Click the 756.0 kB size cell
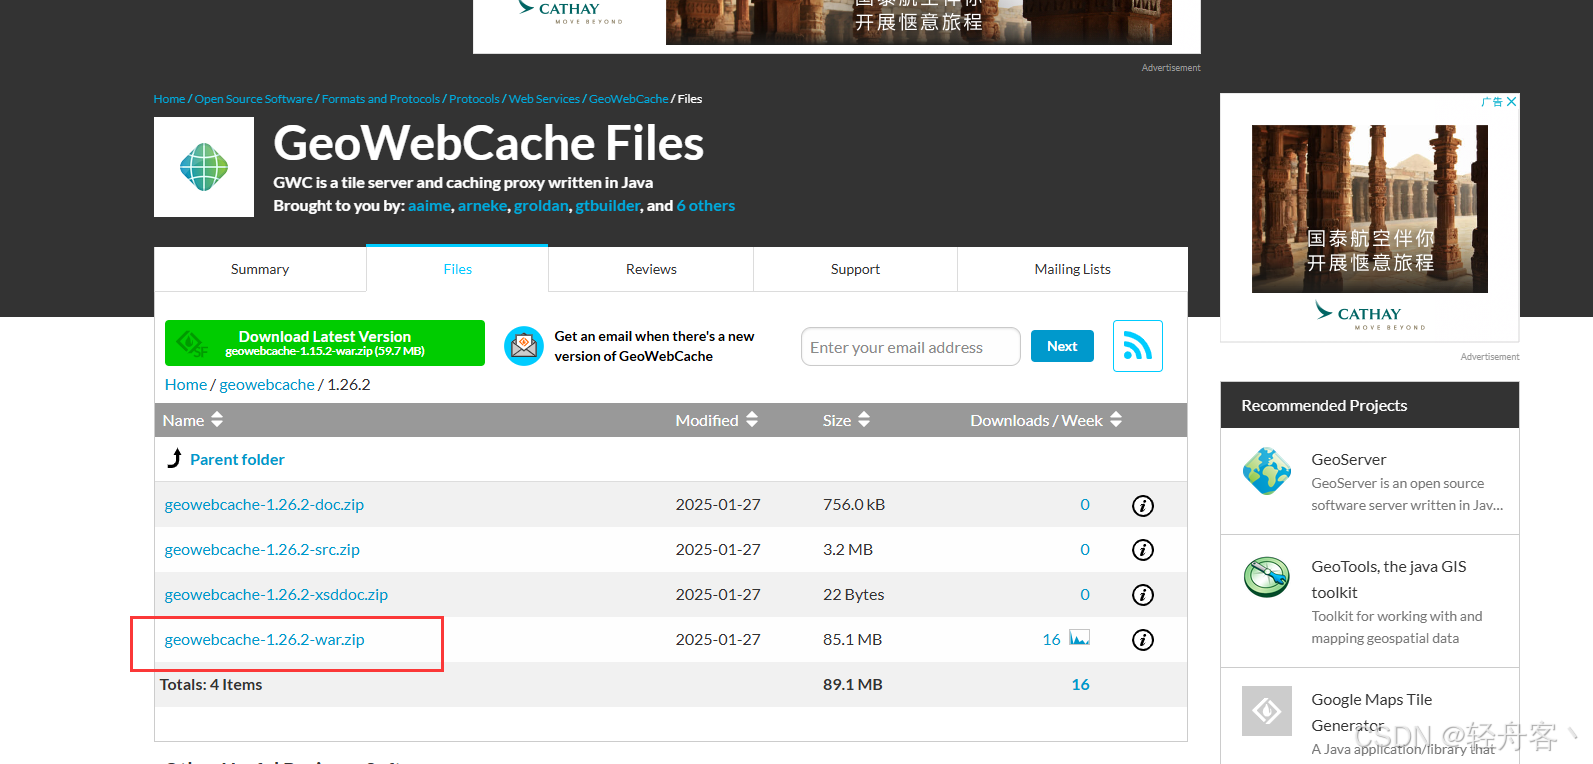Screen dimensions: 1593x764 (854, 505)
